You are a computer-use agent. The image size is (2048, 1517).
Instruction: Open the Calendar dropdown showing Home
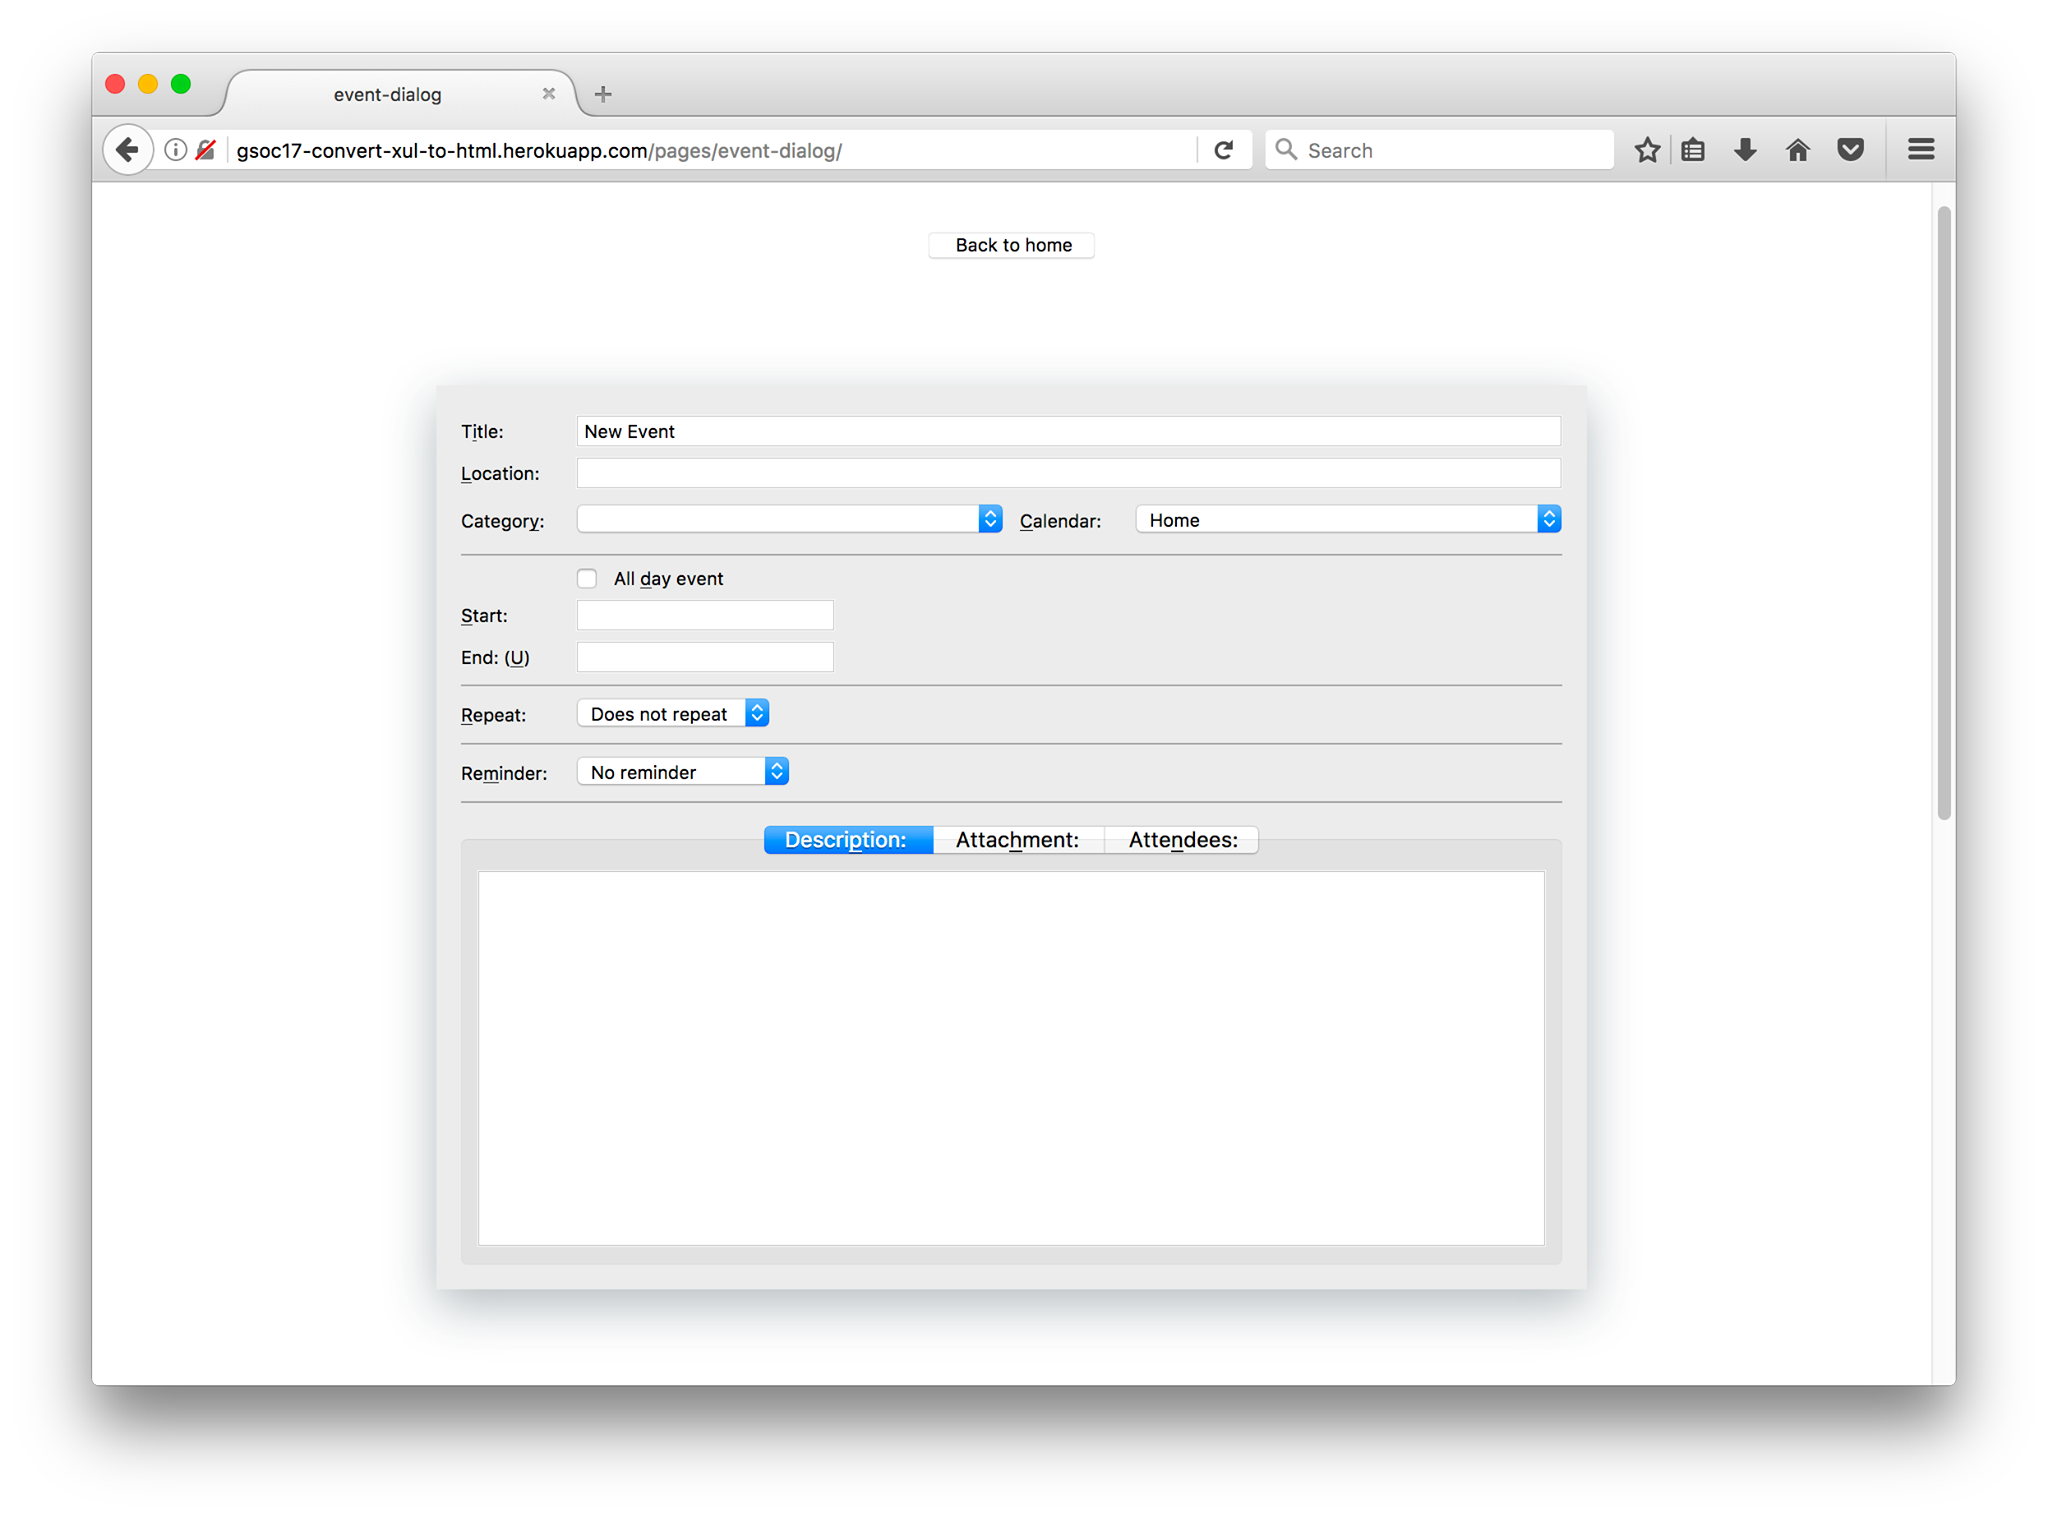coord(1347,519)
